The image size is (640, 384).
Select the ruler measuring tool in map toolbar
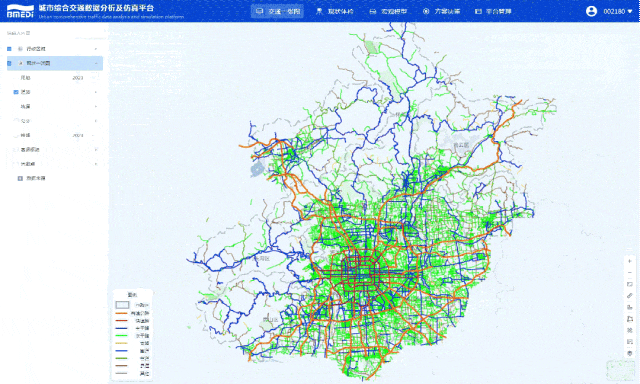(x=630, y=296)
